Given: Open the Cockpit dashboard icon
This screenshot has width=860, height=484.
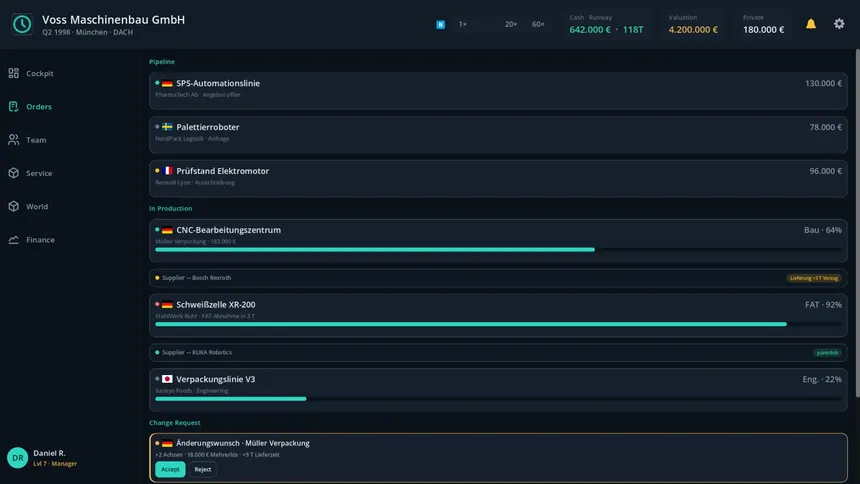Looking at the screenshot, I should tap(14, 73).
